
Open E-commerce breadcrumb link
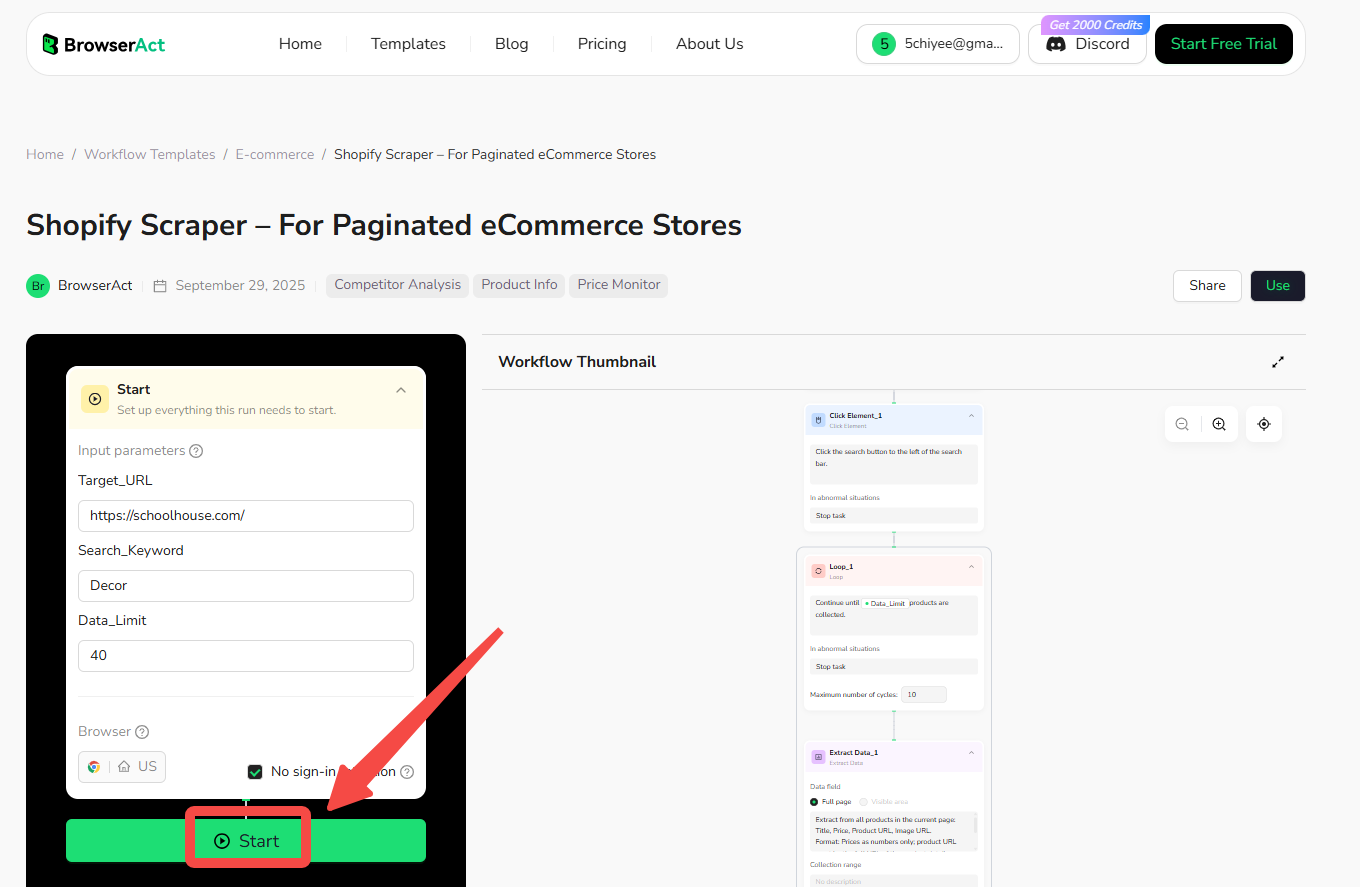[275, 154]
